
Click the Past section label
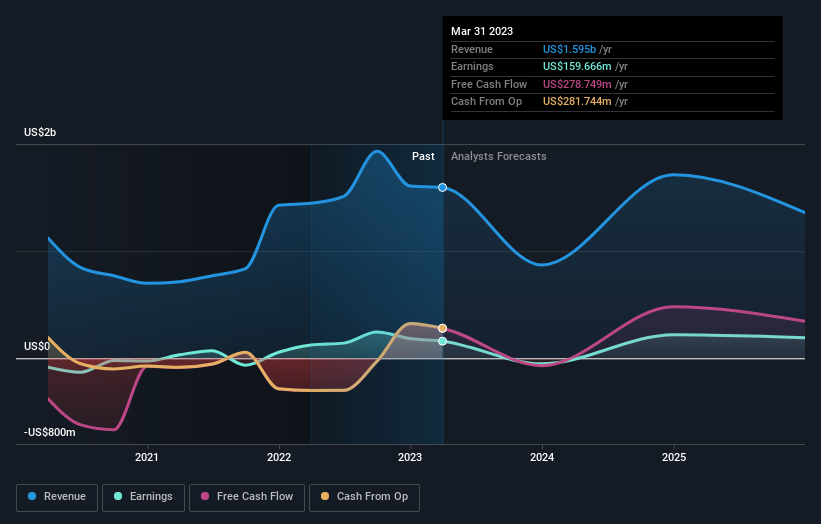[423, 157]
